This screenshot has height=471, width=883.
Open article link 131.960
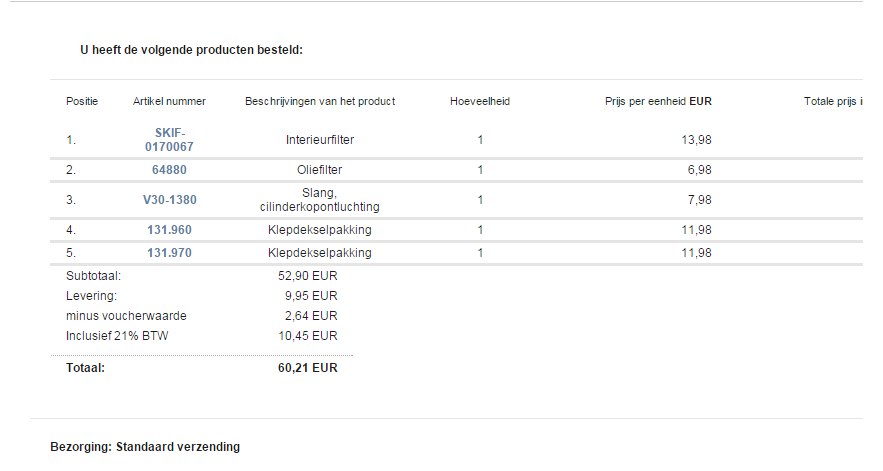click(x=169, y=230)
